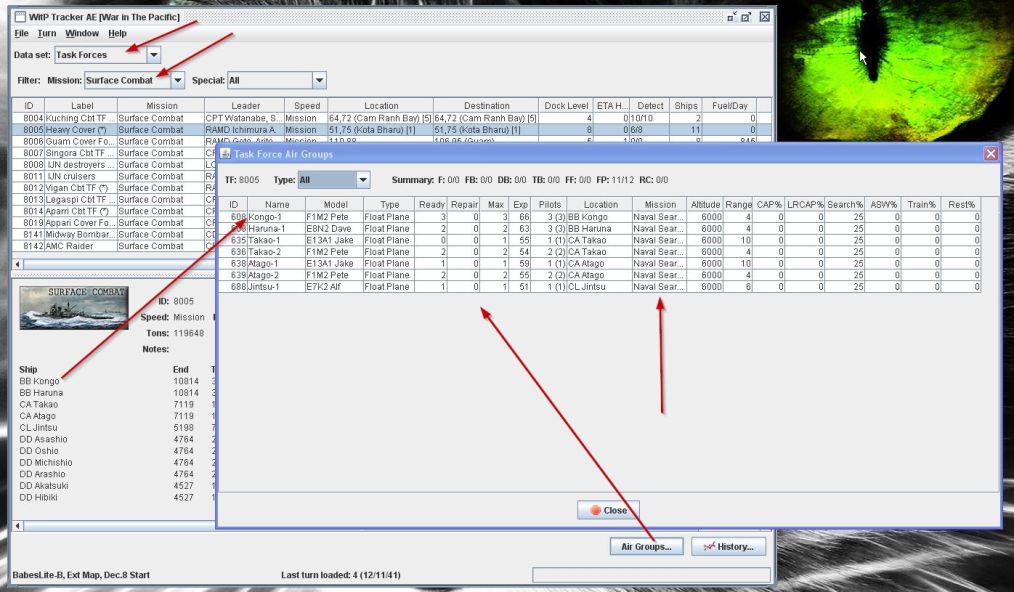Viewport: 1014px width, 592px height.
Task: Select the Atago-2 air group row
Action: (x=599, y=275)
